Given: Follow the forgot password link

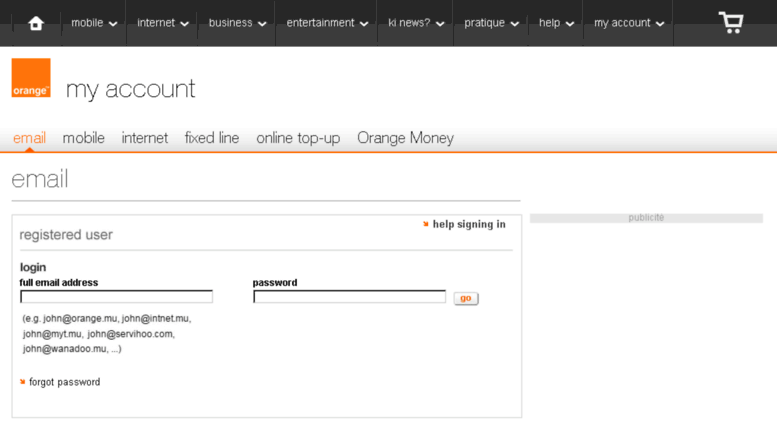Looking at the screenshot, I should click(x=64, y=382).
